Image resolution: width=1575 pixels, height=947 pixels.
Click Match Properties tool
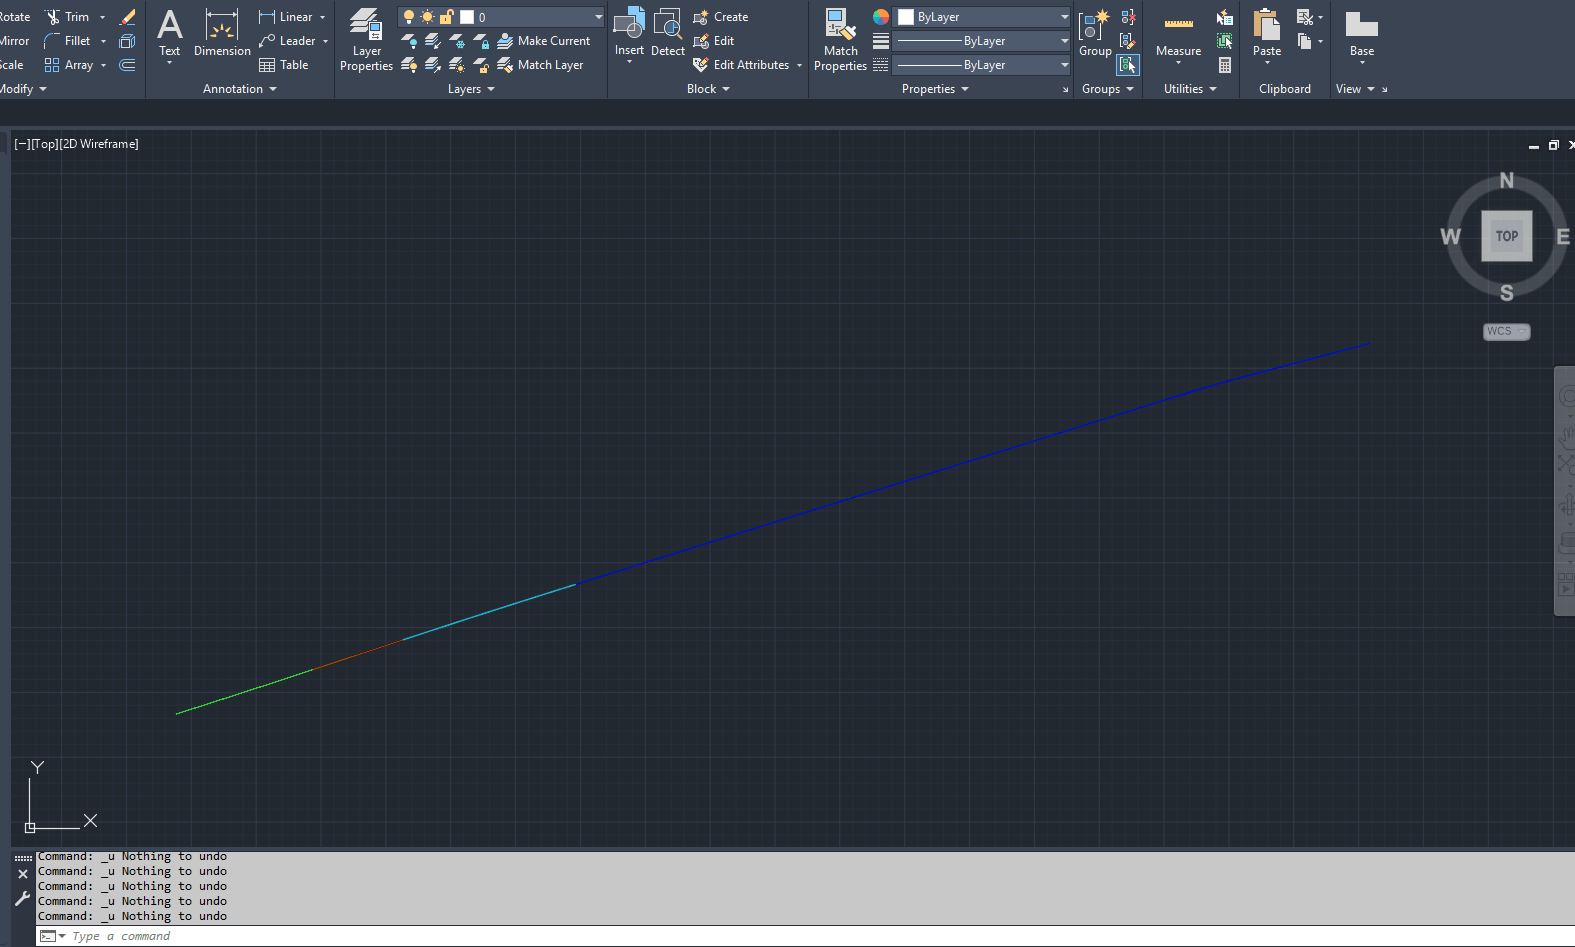click(840, 40)
